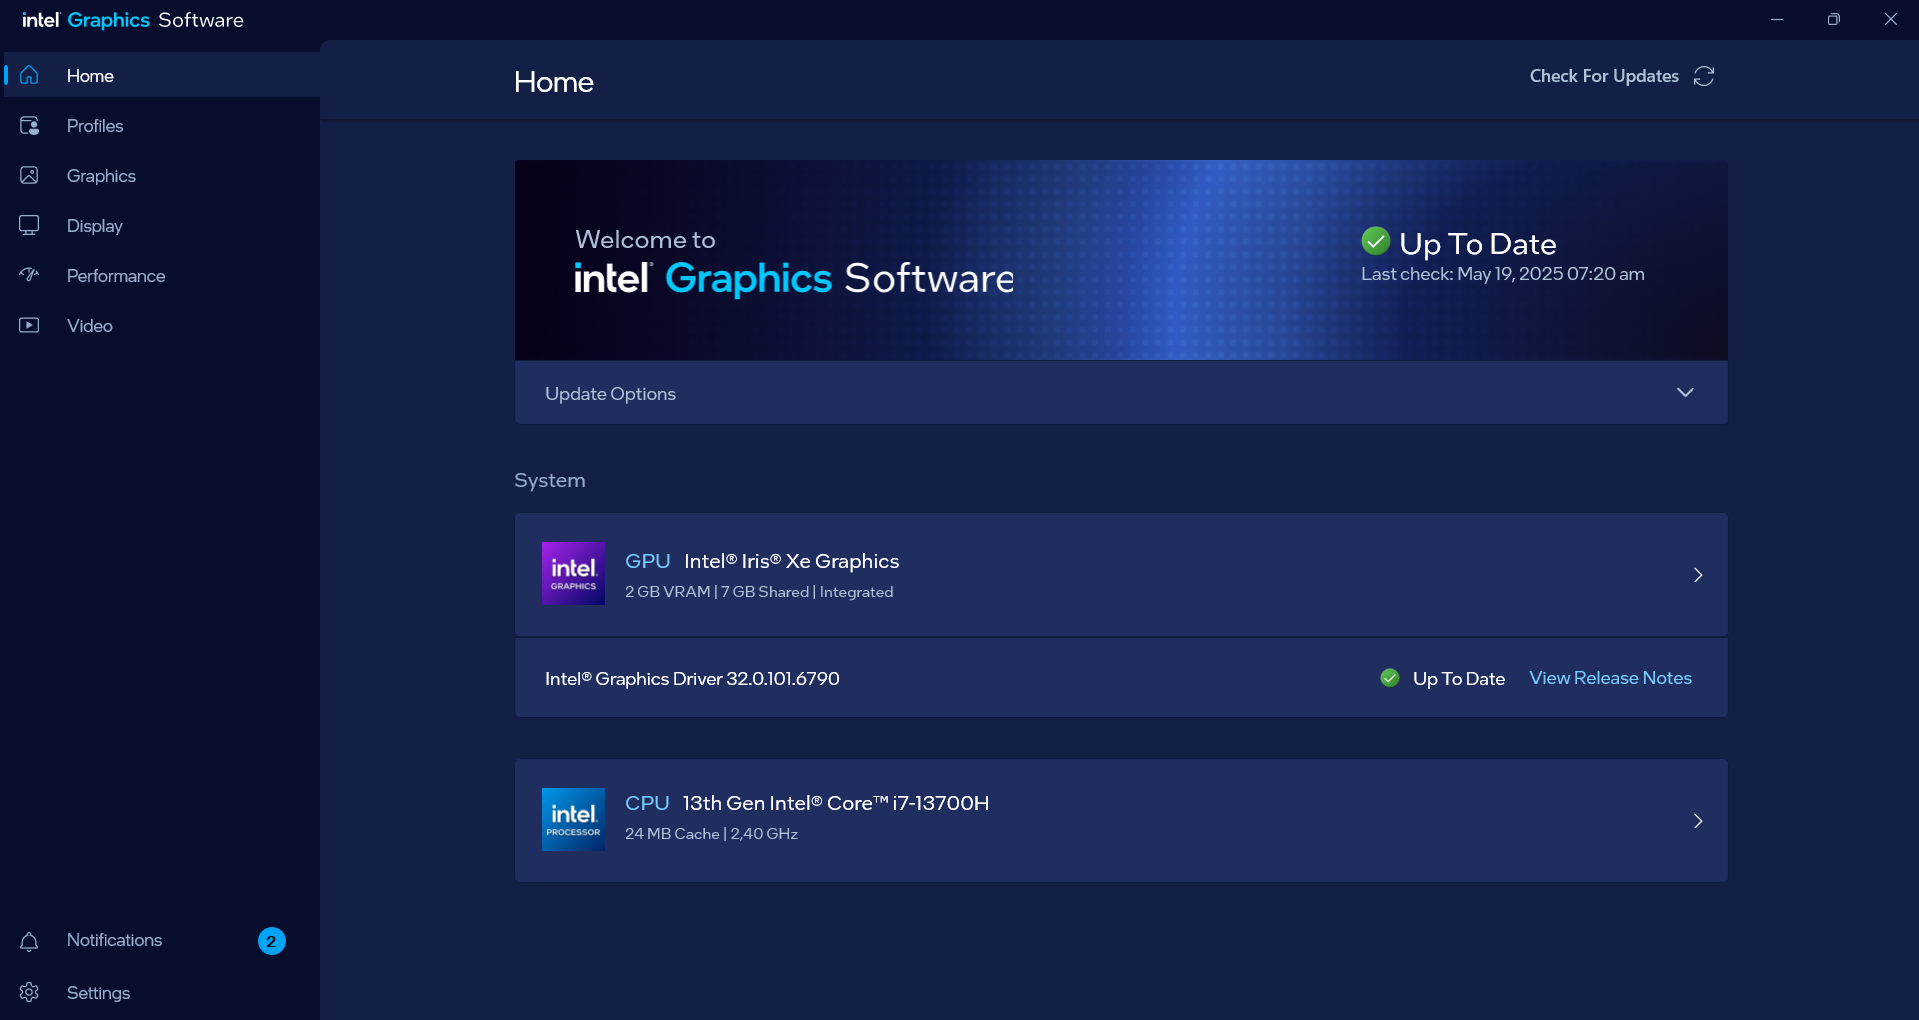
Task: Restore down the application window
Action: click(x=1833, y=19)
